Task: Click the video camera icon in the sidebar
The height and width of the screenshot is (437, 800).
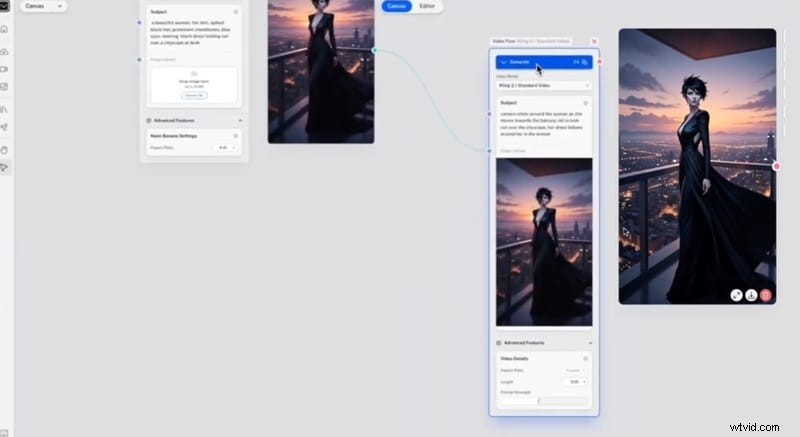Action: tap(5, 69)
